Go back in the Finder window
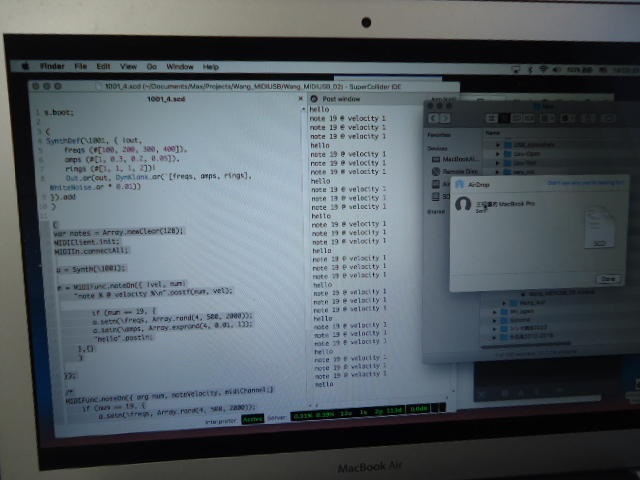 (433, 118)
